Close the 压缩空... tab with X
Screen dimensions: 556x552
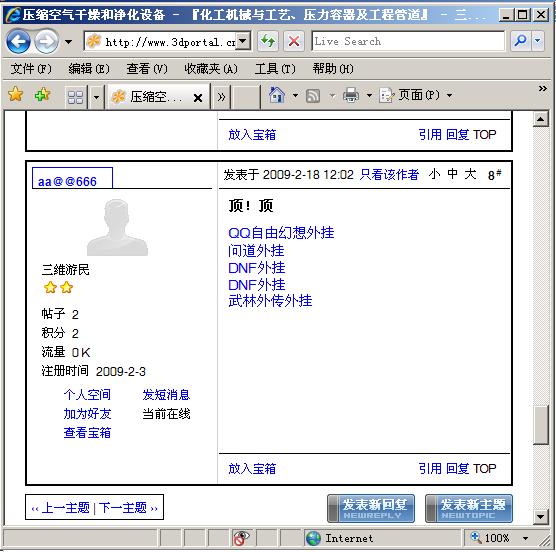click(198, 97)
